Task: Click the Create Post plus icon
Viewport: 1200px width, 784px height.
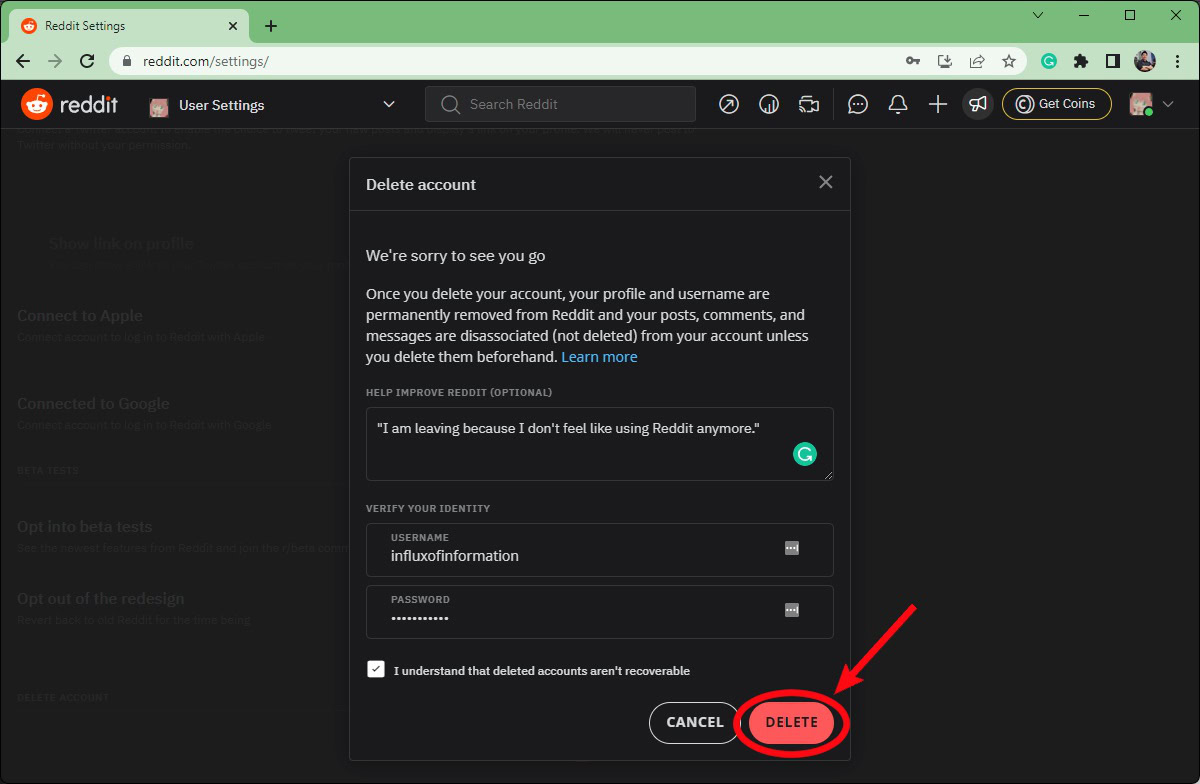Action: click(938, 104)
